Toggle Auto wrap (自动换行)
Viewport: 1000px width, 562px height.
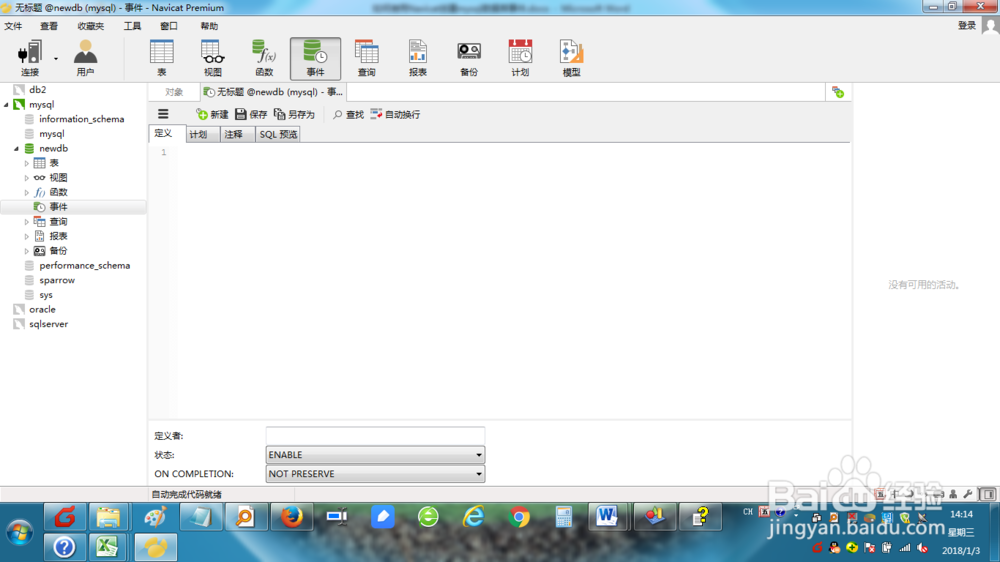point(395,114)
